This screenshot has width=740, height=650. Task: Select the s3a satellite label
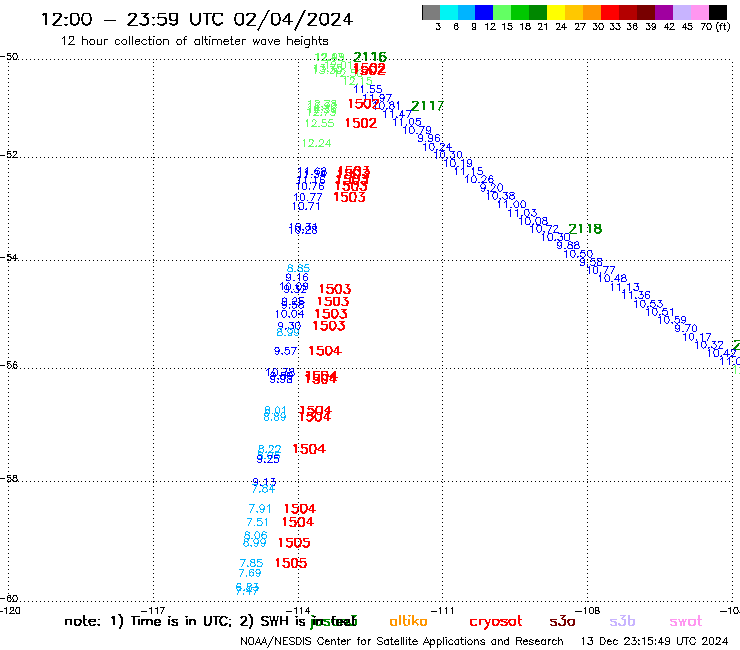(562, 622)
